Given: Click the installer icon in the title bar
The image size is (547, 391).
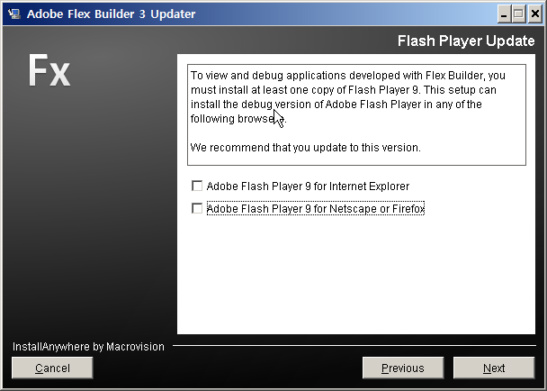Looking at the screenshot, I should (14, 14).
